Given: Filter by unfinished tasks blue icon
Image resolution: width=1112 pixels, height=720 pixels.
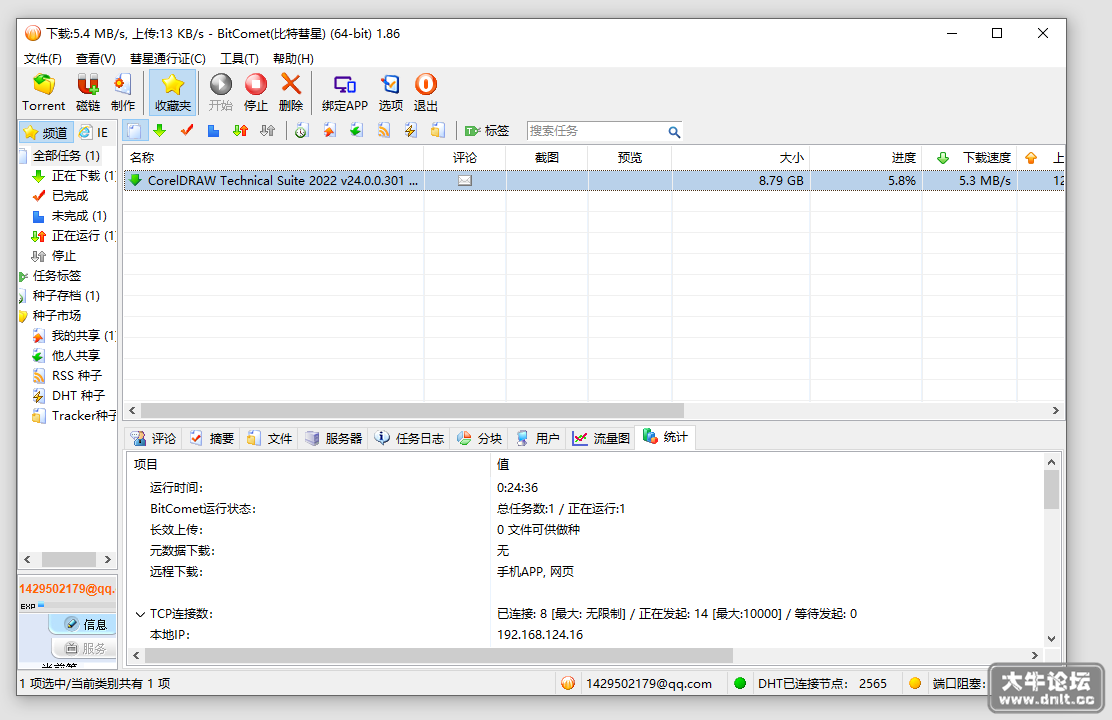Looking at the screenshot, I should [x=213, y=131].
